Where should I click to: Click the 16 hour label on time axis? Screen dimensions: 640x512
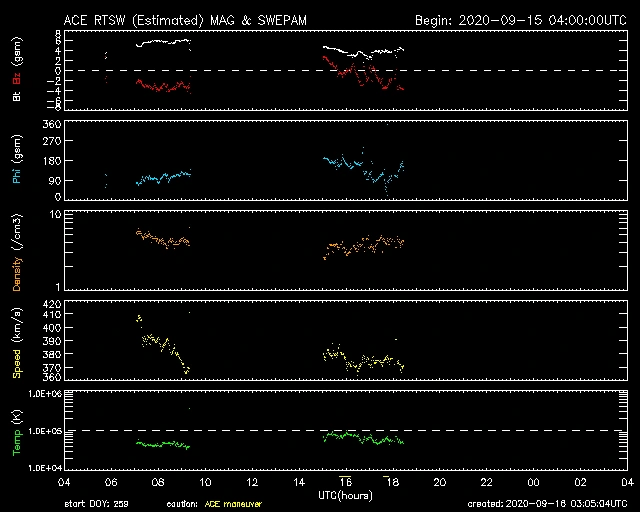tap(346, 482)
